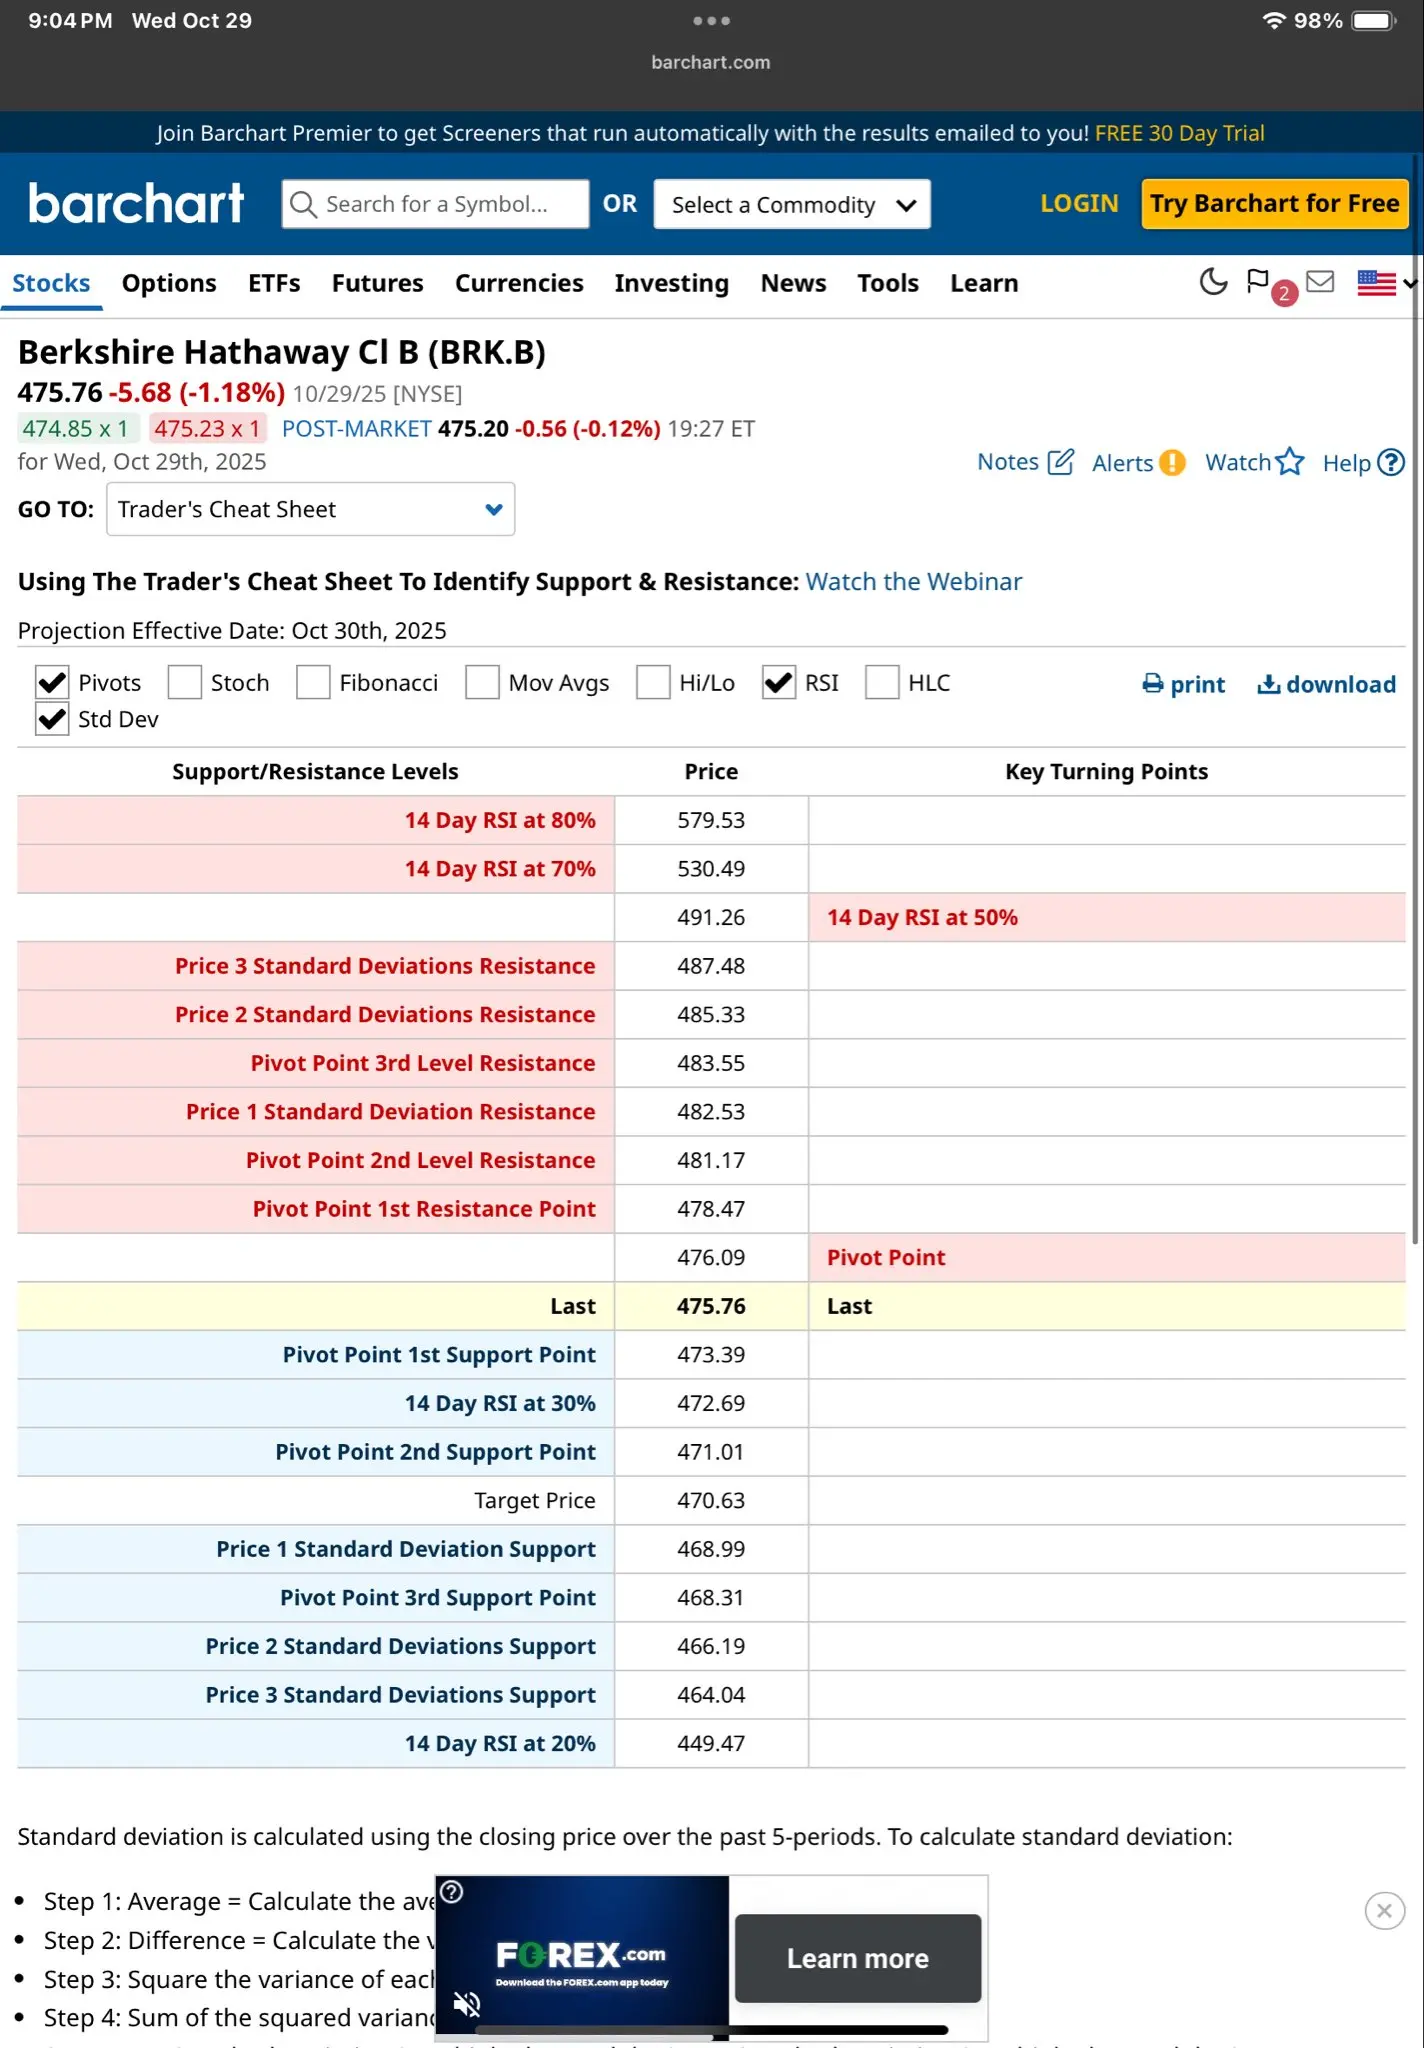Click the LOGIN link
The width and height of the screenshot is (1424, 2048).
(1079, 203)
